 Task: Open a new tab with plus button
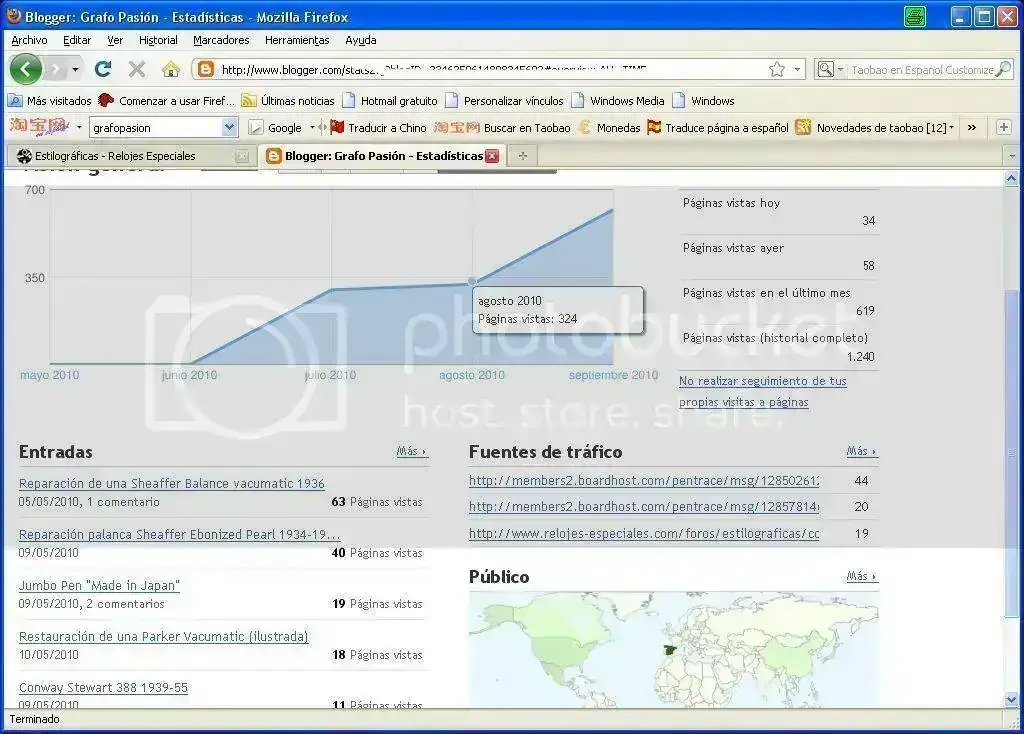[x=522, y=155]
